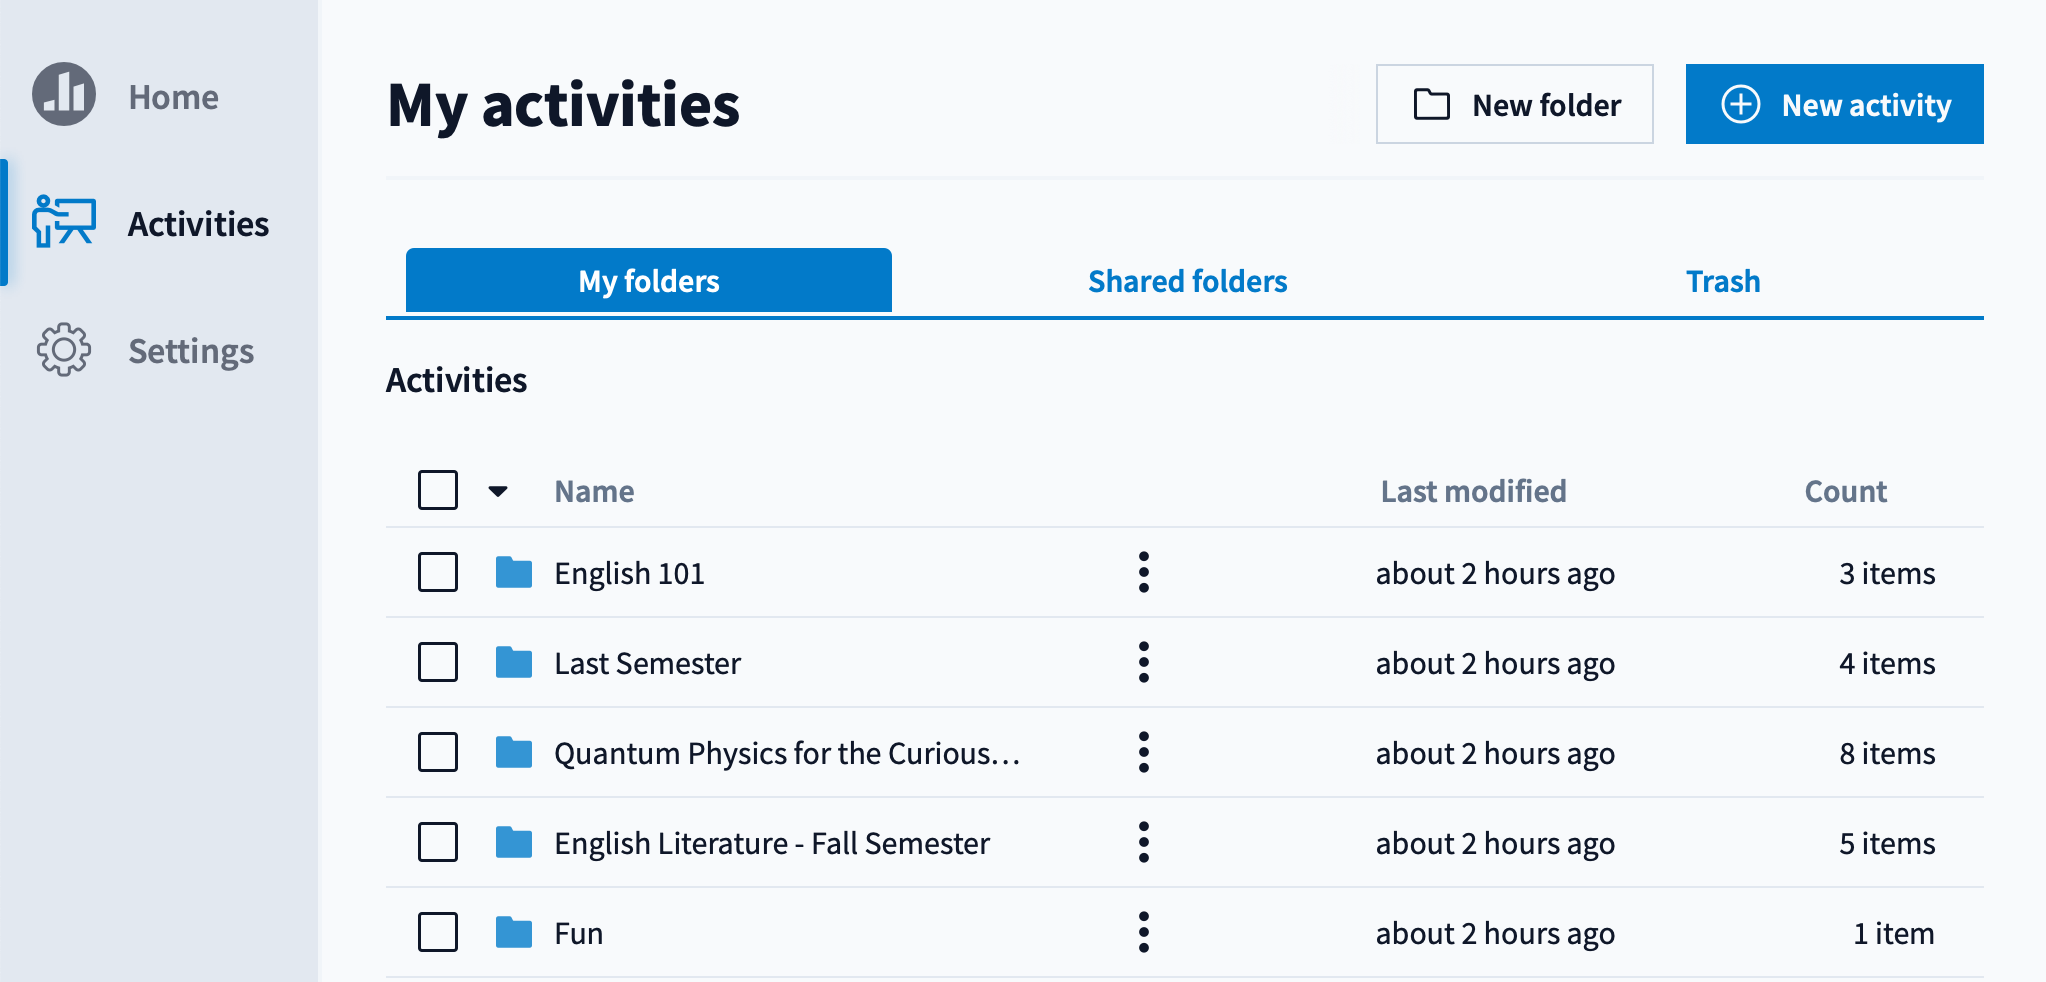Start a New activity
This screenshot has height=982, width=2046.
click(x=1835, y=104)
